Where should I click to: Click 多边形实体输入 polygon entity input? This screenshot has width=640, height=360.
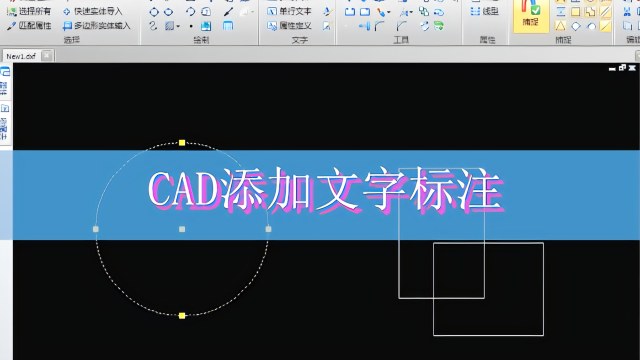click(x=97, y=26)
